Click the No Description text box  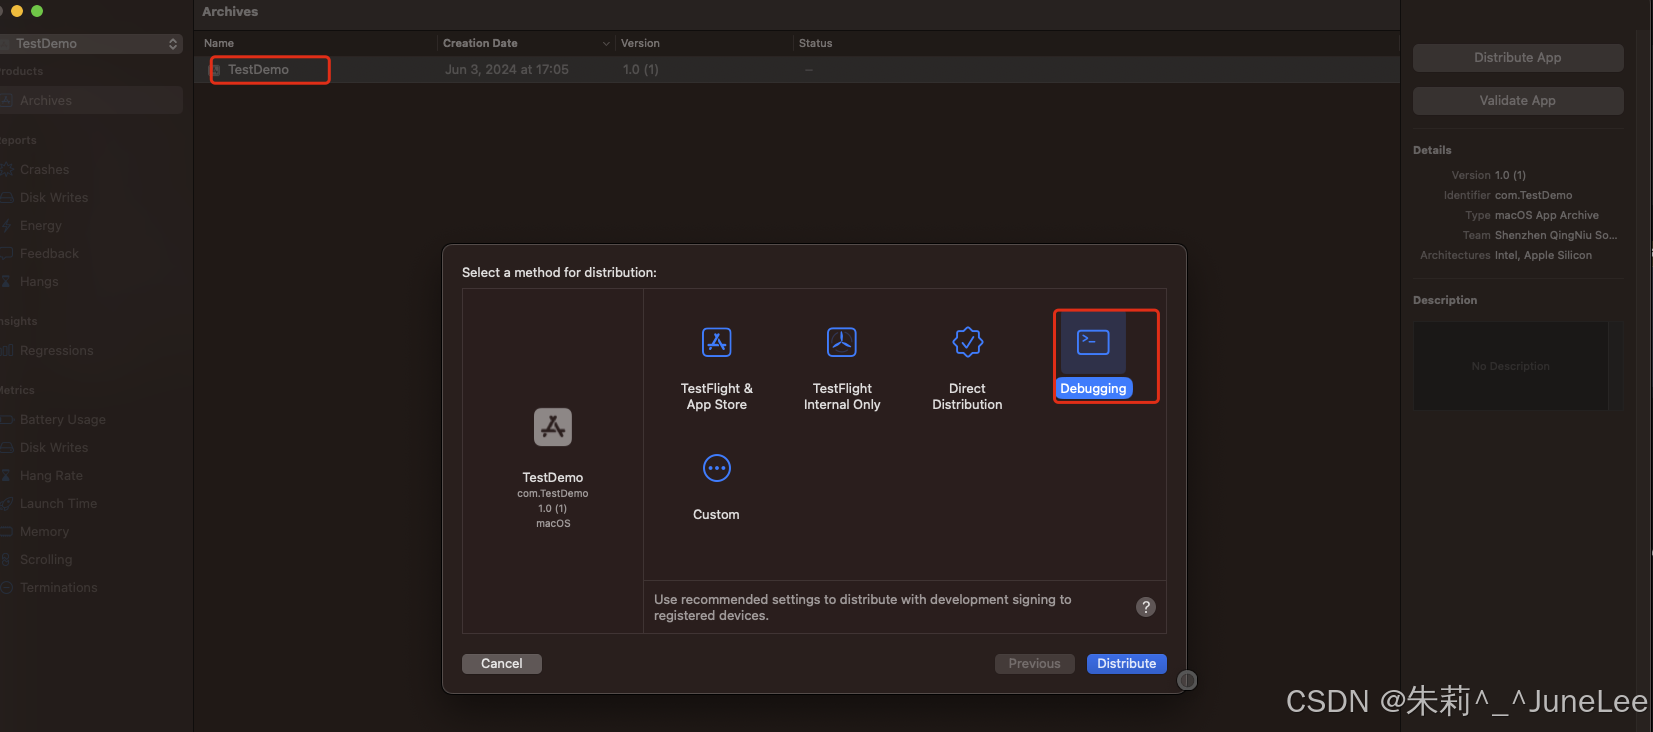tap(1510, 366)
